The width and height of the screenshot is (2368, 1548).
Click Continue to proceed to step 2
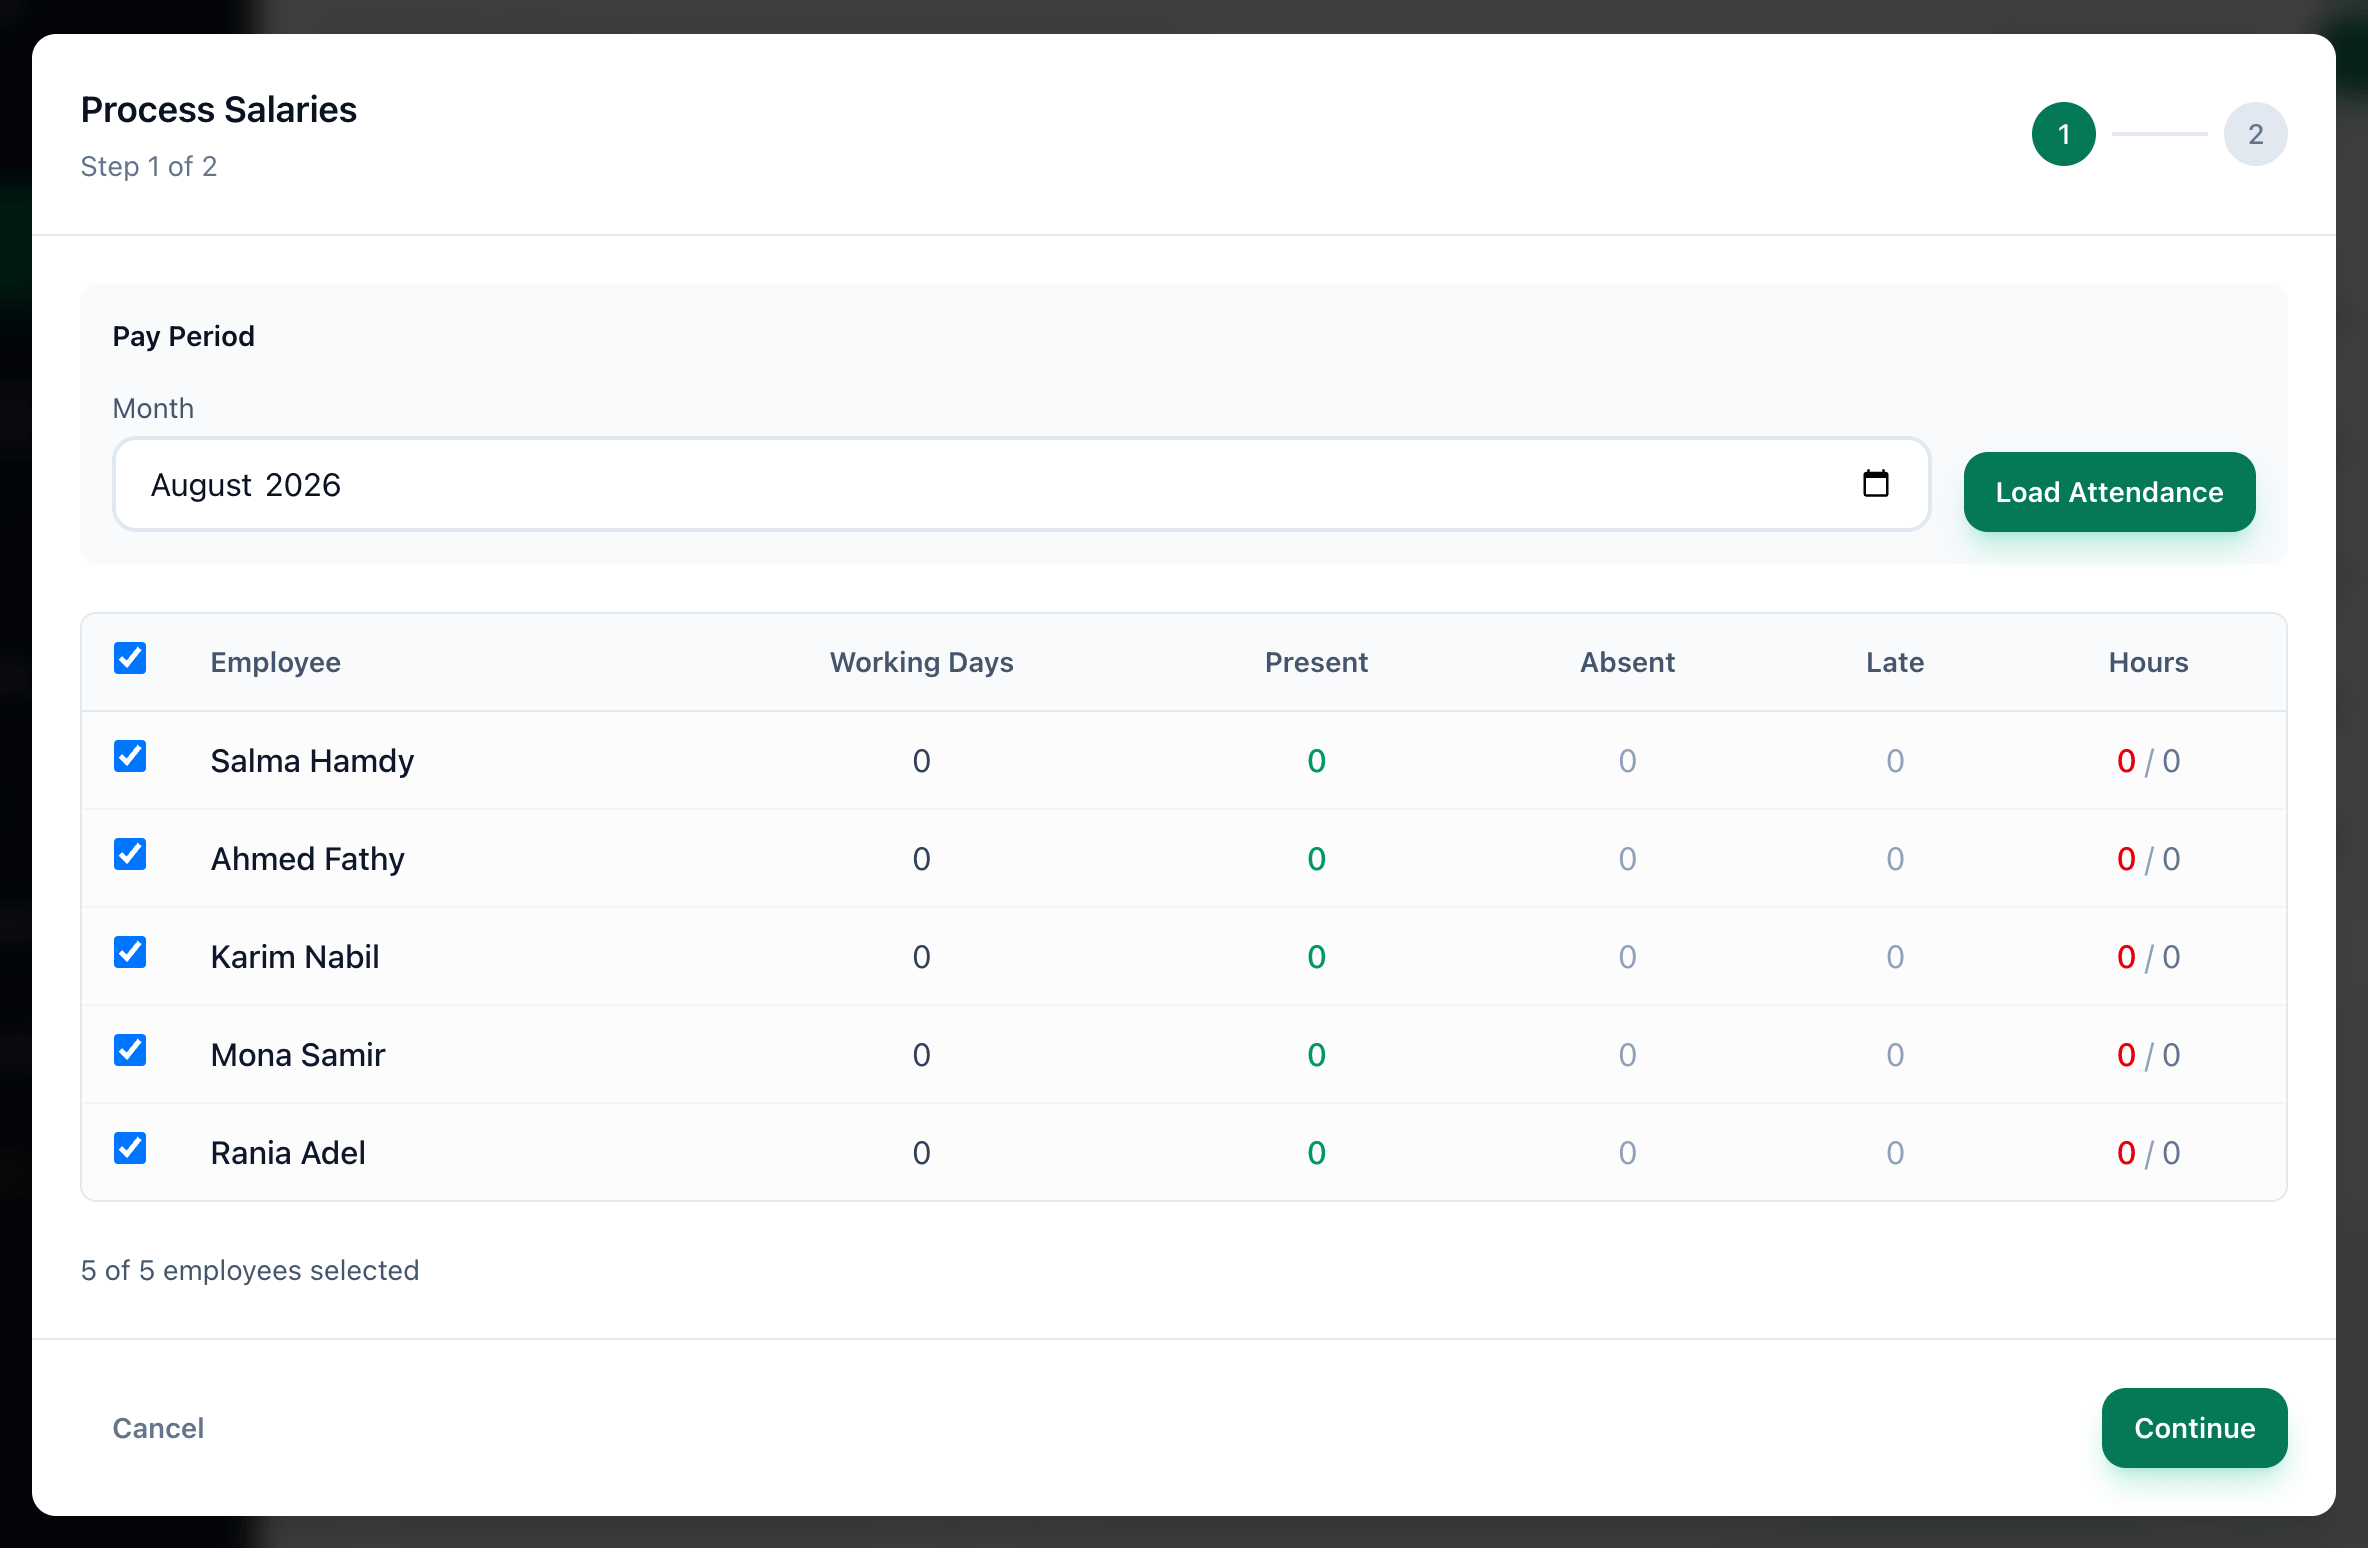click(2194, 1428)
